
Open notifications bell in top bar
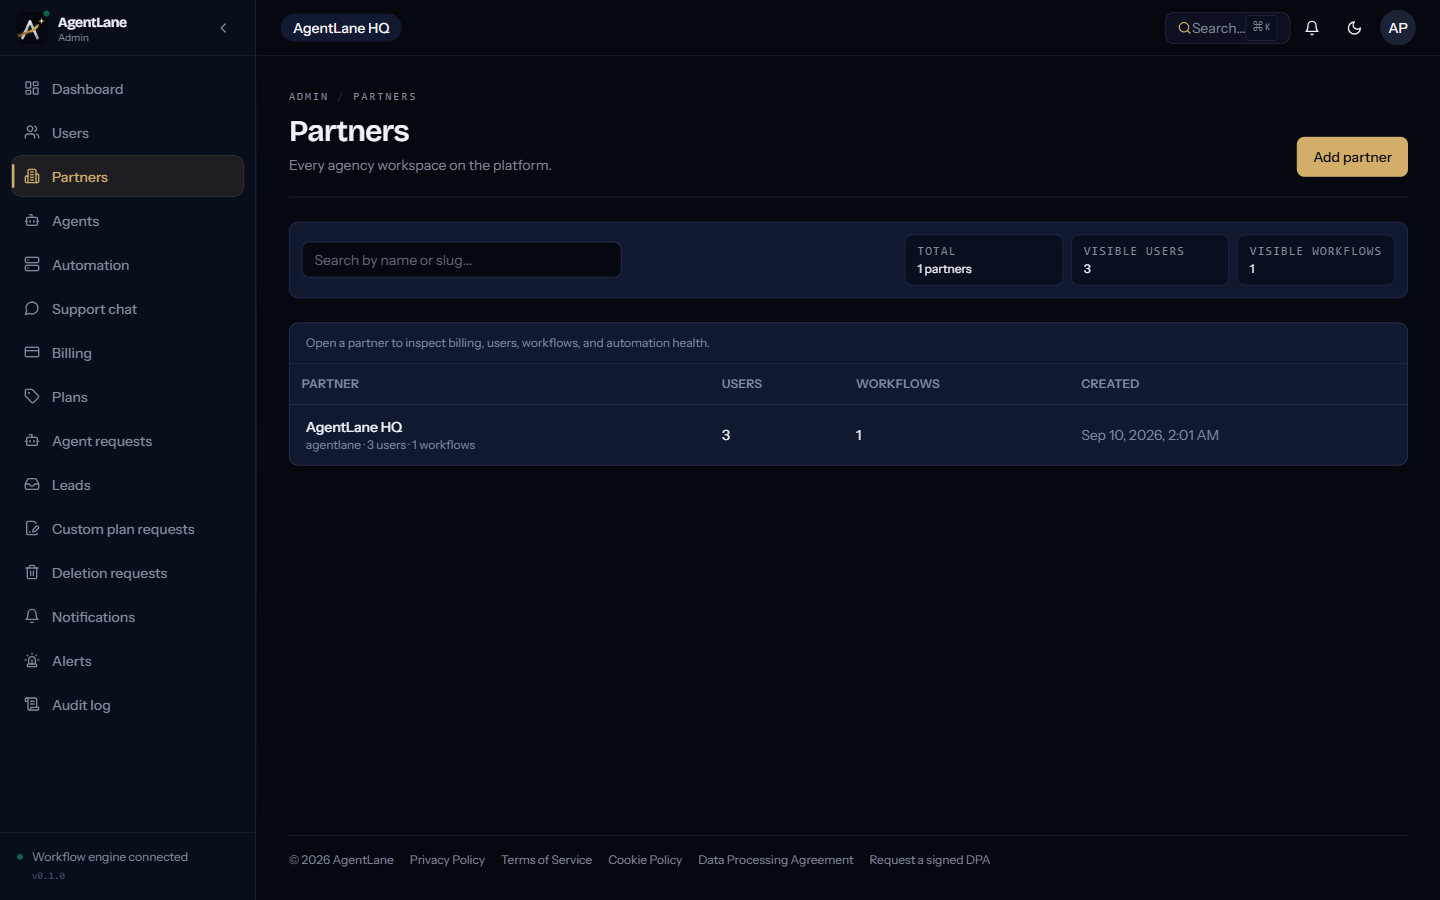point(1312,28)
